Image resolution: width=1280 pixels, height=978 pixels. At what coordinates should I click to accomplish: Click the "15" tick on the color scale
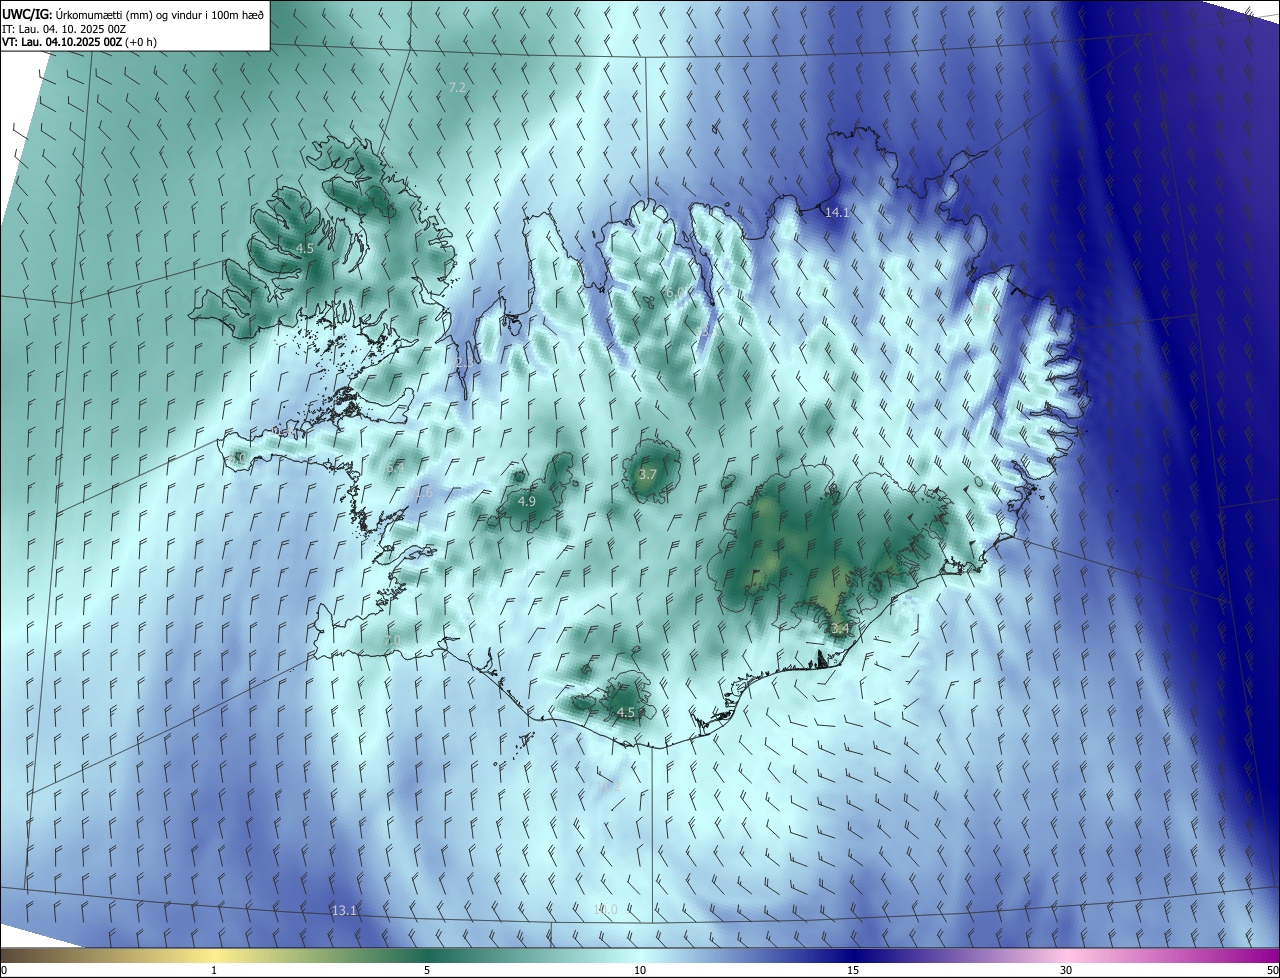click(x=853, y=970)
